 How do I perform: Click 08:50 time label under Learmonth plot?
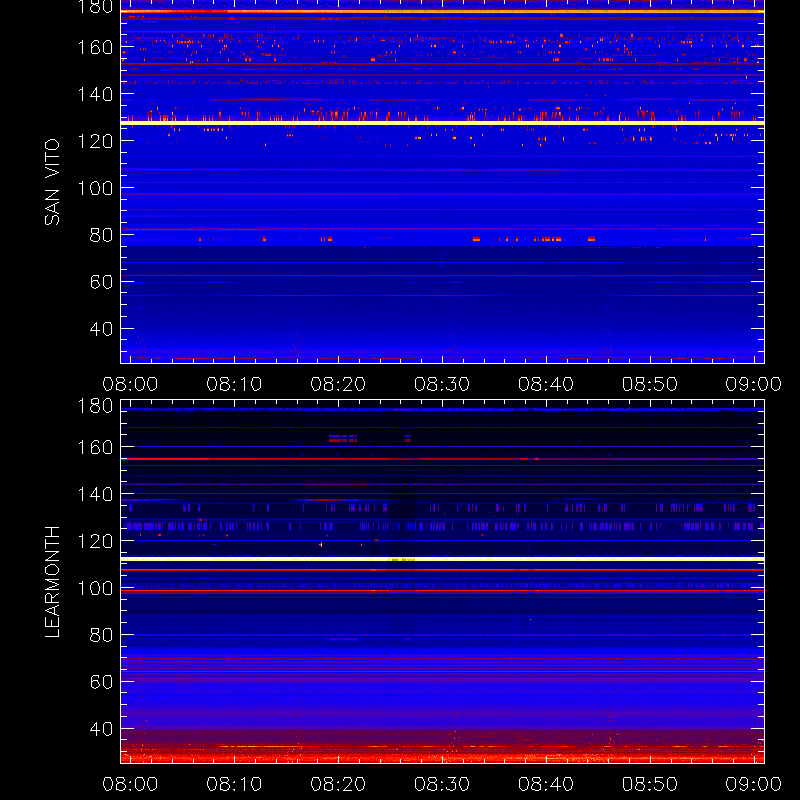(x=650, y=784)
